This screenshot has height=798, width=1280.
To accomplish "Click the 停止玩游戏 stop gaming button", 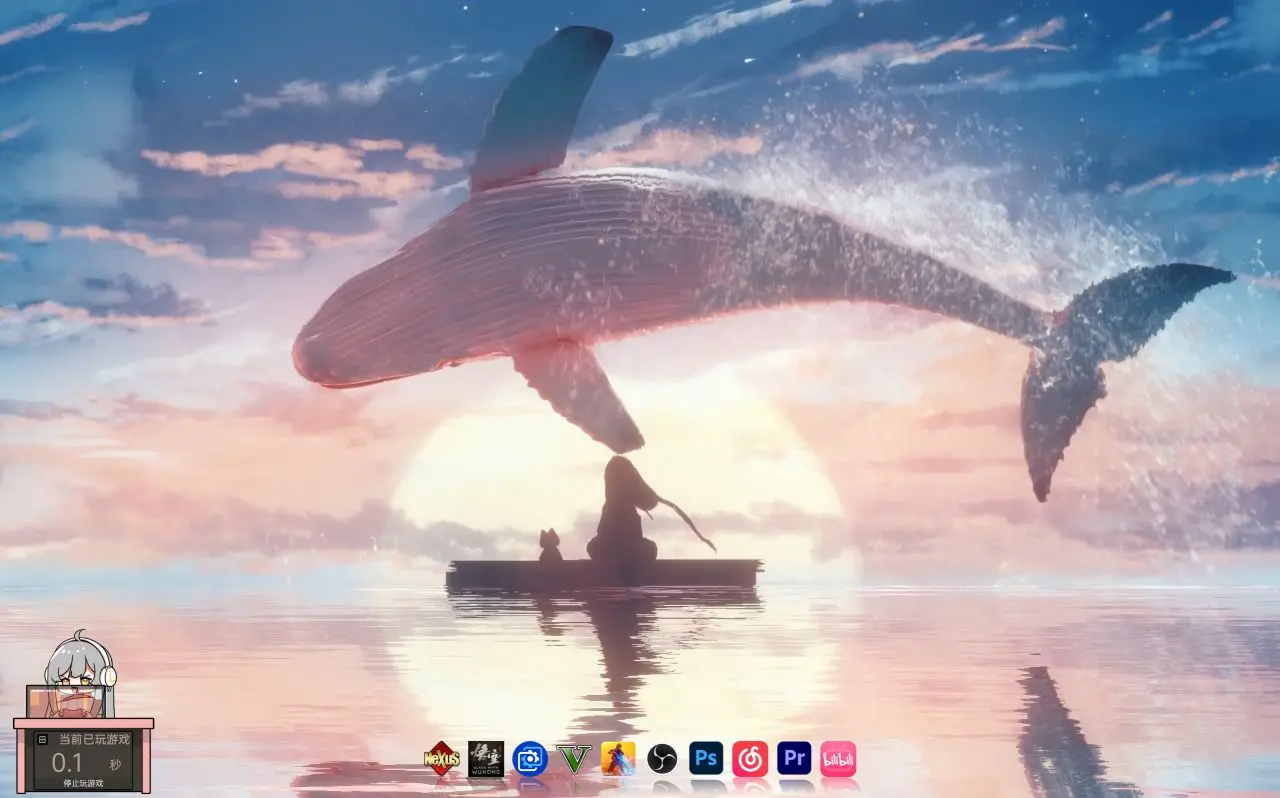I will [83, 783].
